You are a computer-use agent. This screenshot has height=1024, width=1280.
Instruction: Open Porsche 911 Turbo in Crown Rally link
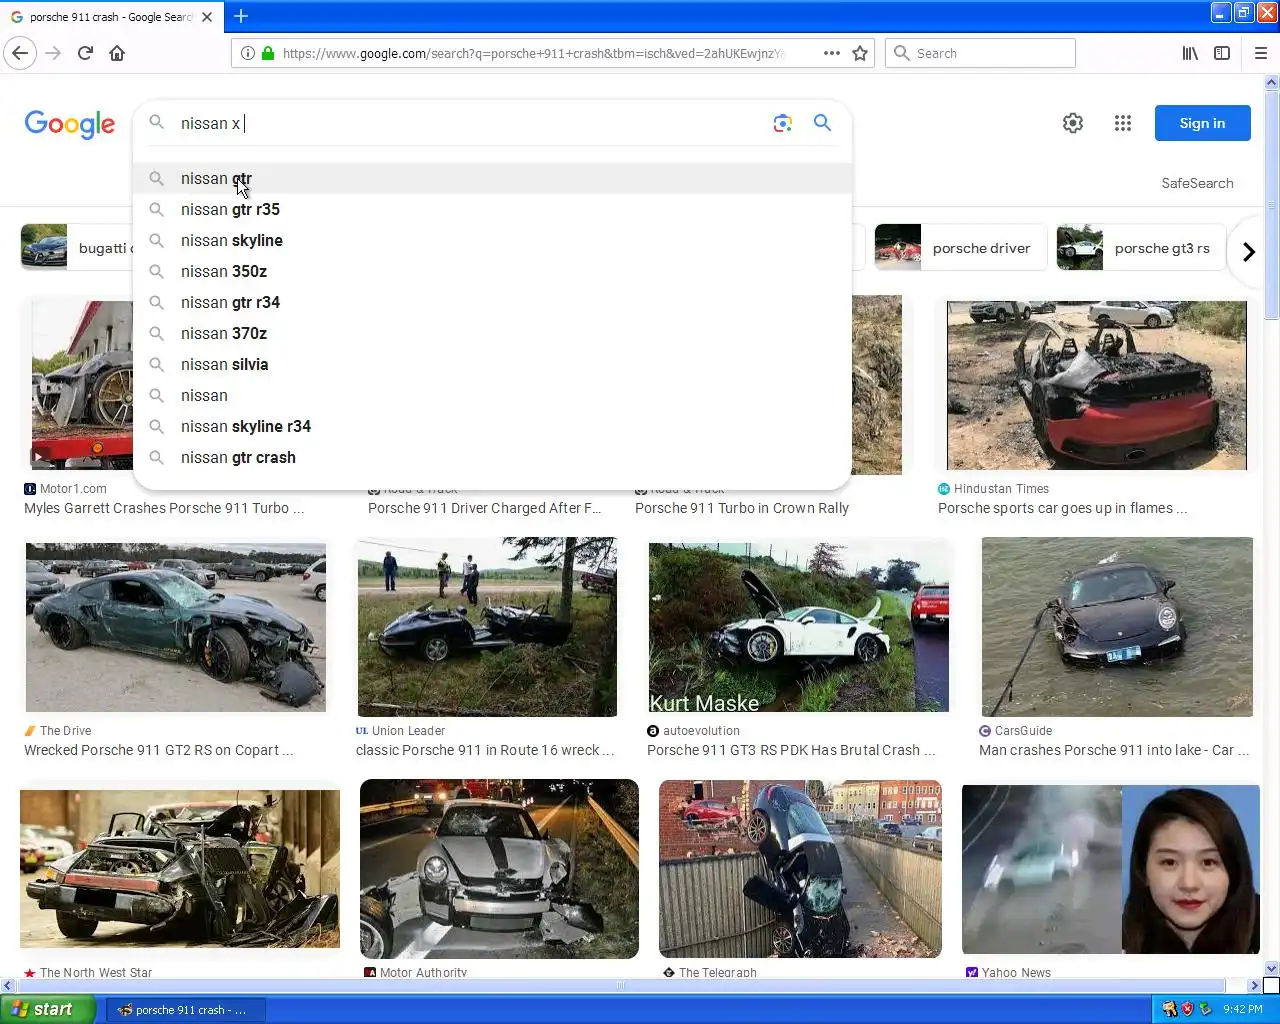[x=742, y=508]
